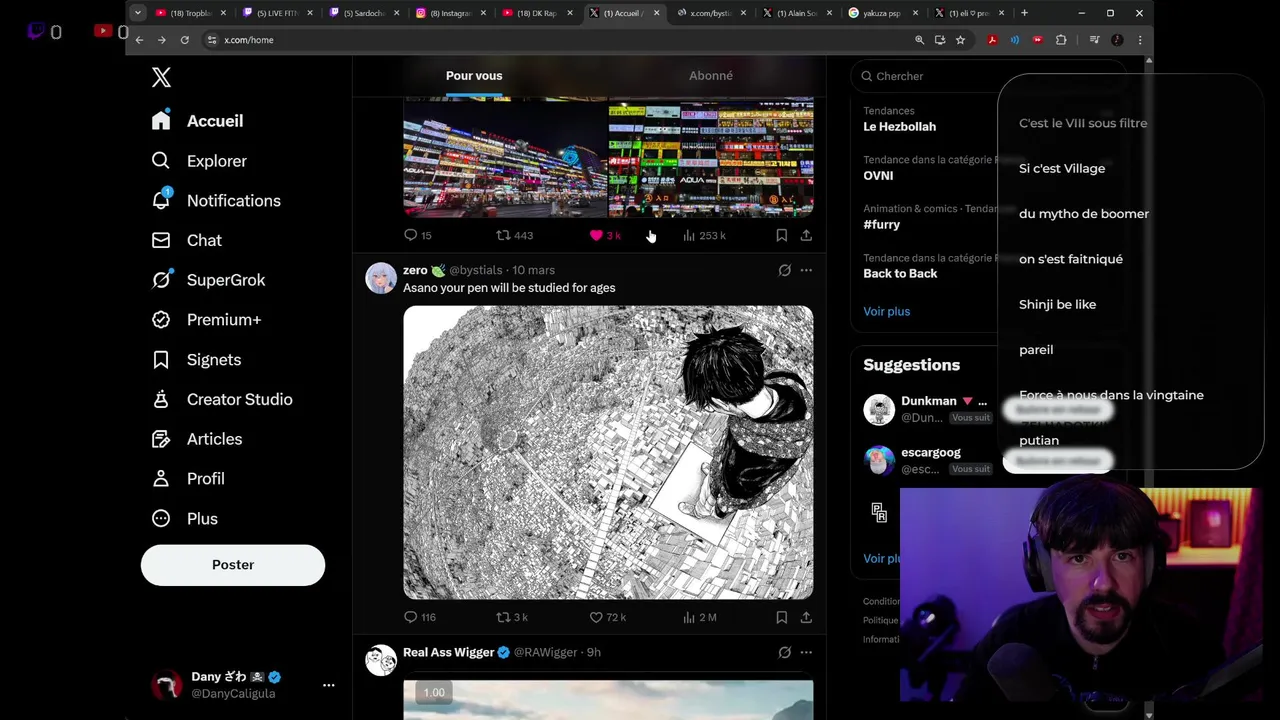This screenshot has height=720, width=1280.
Task: Switch to the Tropblar YouTube browser tab
Action: 191,13
